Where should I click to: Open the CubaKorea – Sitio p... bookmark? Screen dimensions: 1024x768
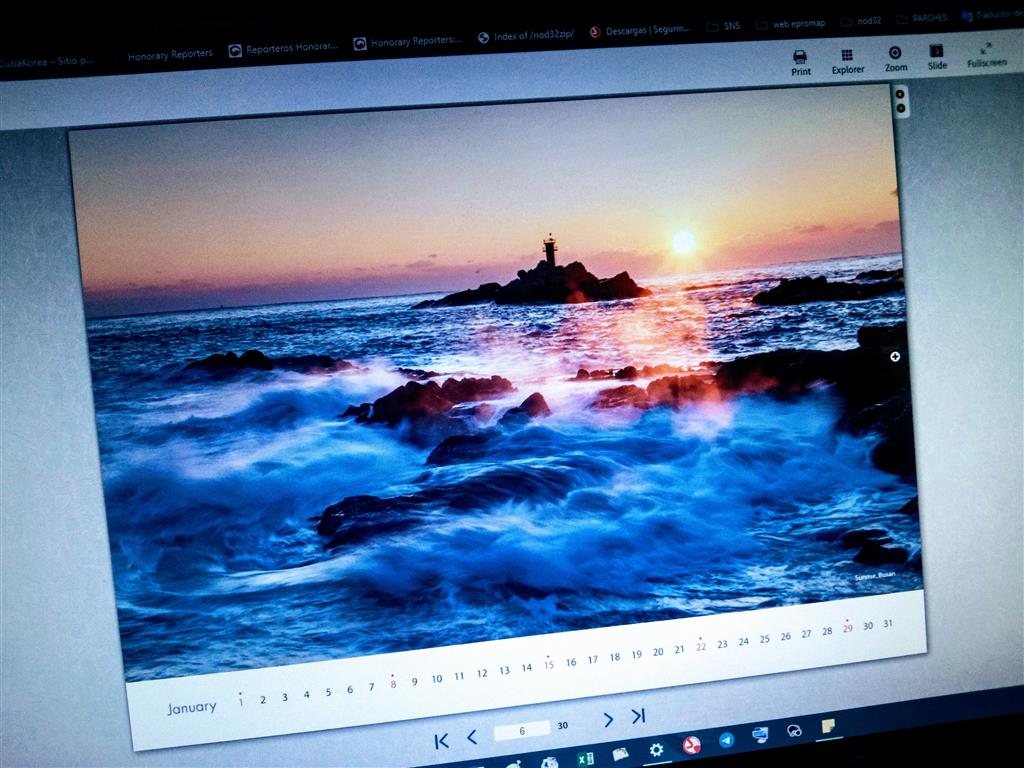click(46, 62)
